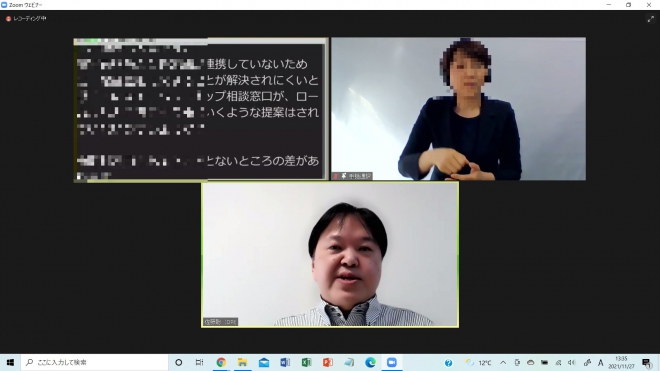The image size is (660, 371).
Task: Toggle the volume speaker icon in tray
Action: (x=572, y=363)
